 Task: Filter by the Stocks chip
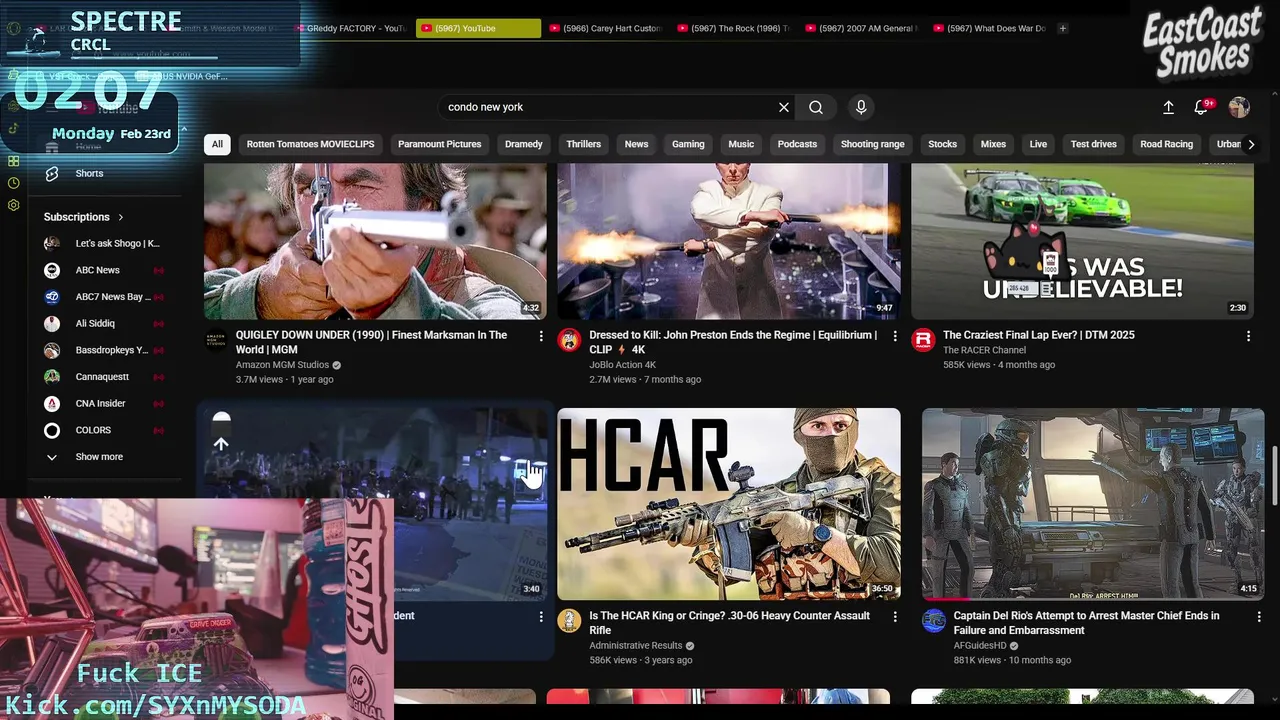942,144
